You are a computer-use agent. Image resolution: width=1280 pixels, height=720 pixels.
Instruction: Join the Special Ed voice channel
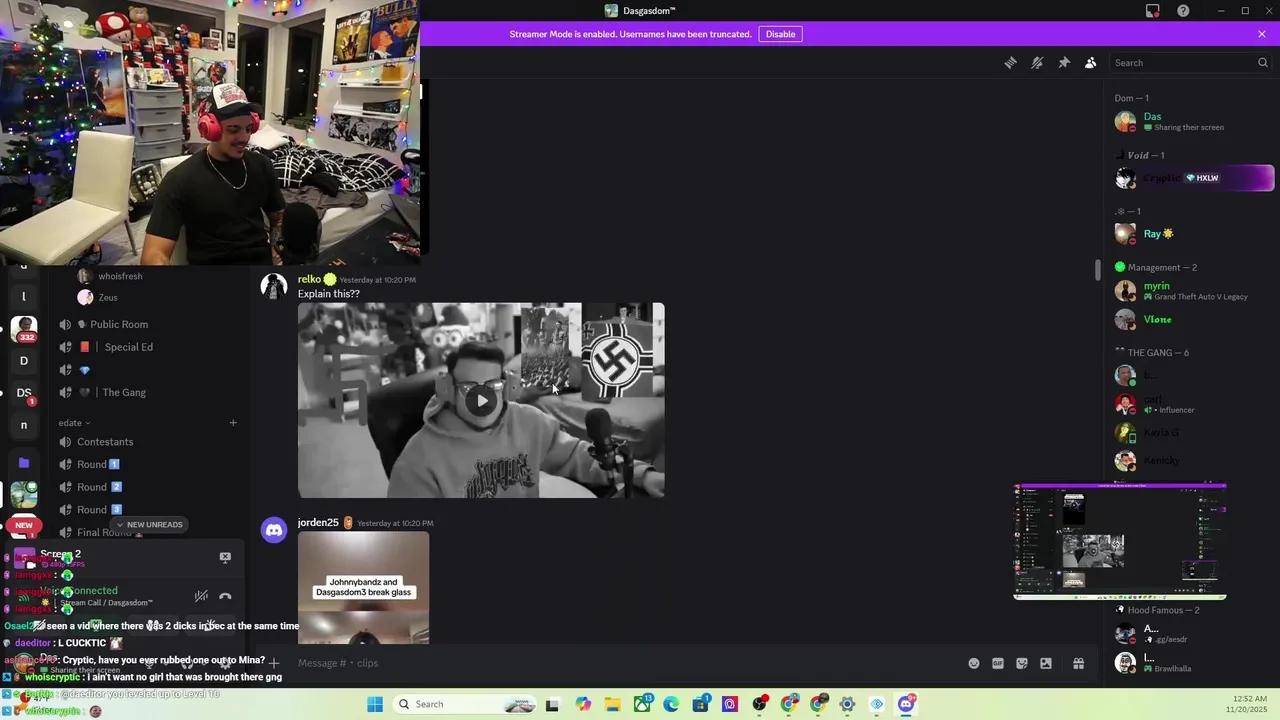click(x=148, y=347)
